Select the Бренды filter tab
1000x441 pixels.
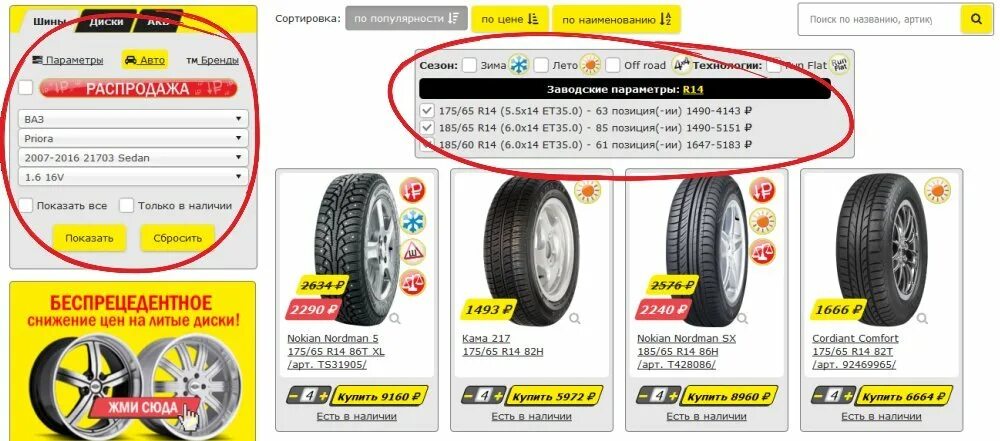click(212, 60)
